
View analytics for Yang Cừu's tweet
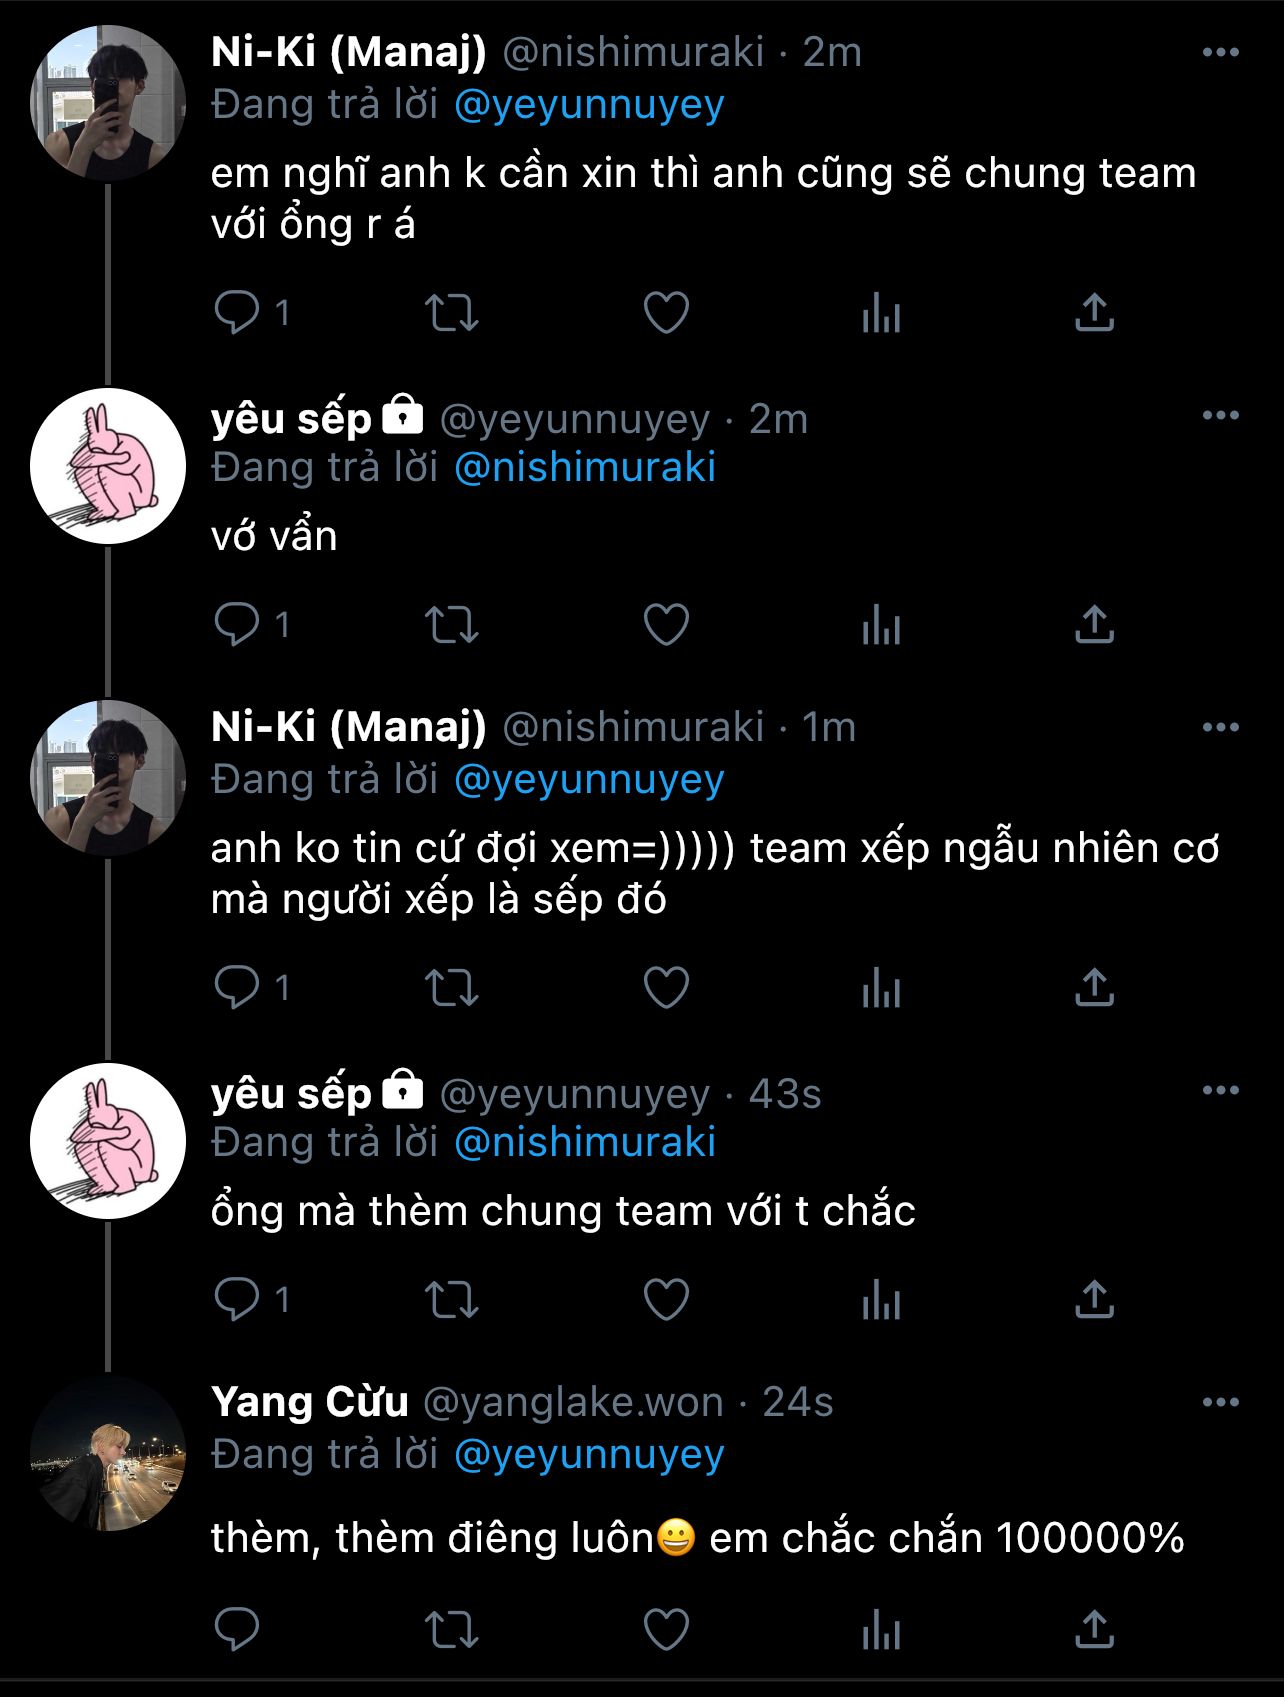pos(881,1630)
